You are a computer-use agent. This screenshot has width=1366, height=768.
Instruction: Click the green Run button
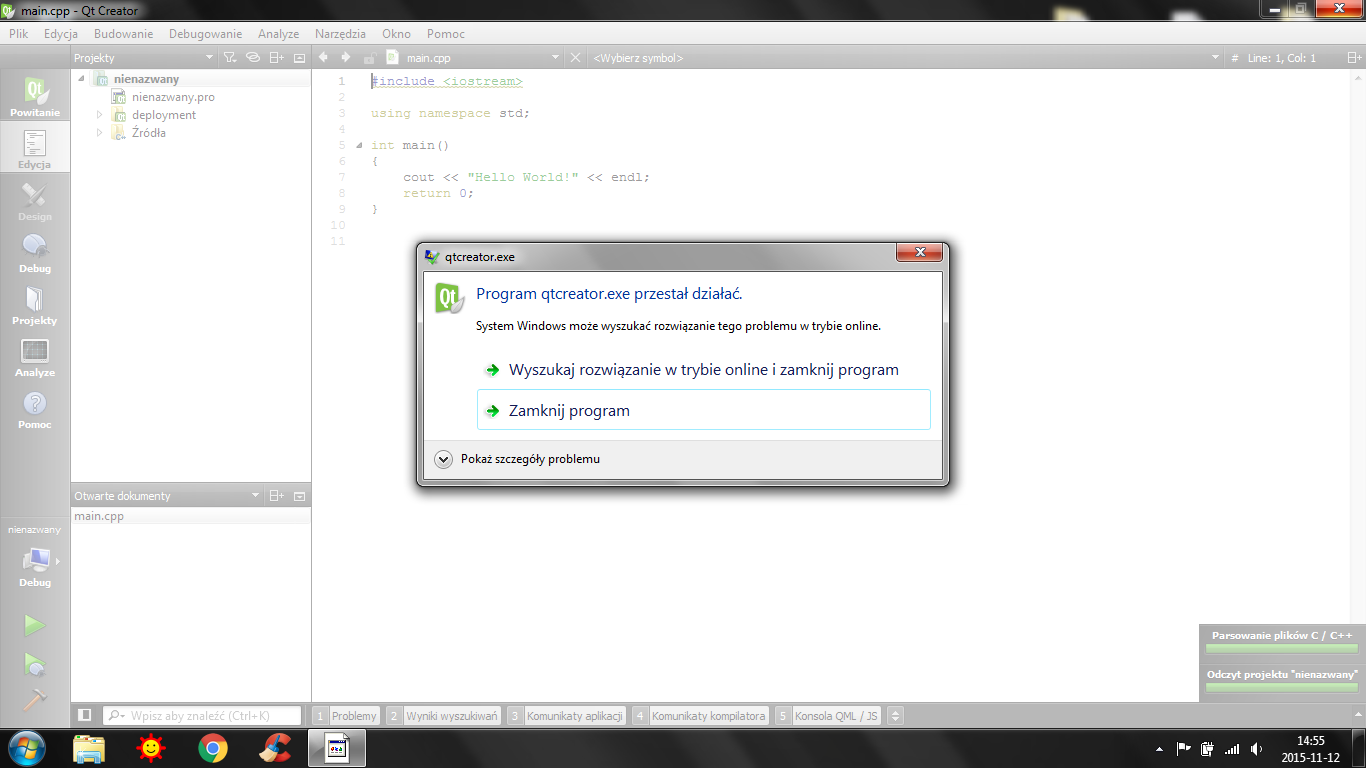pos(35,625)
